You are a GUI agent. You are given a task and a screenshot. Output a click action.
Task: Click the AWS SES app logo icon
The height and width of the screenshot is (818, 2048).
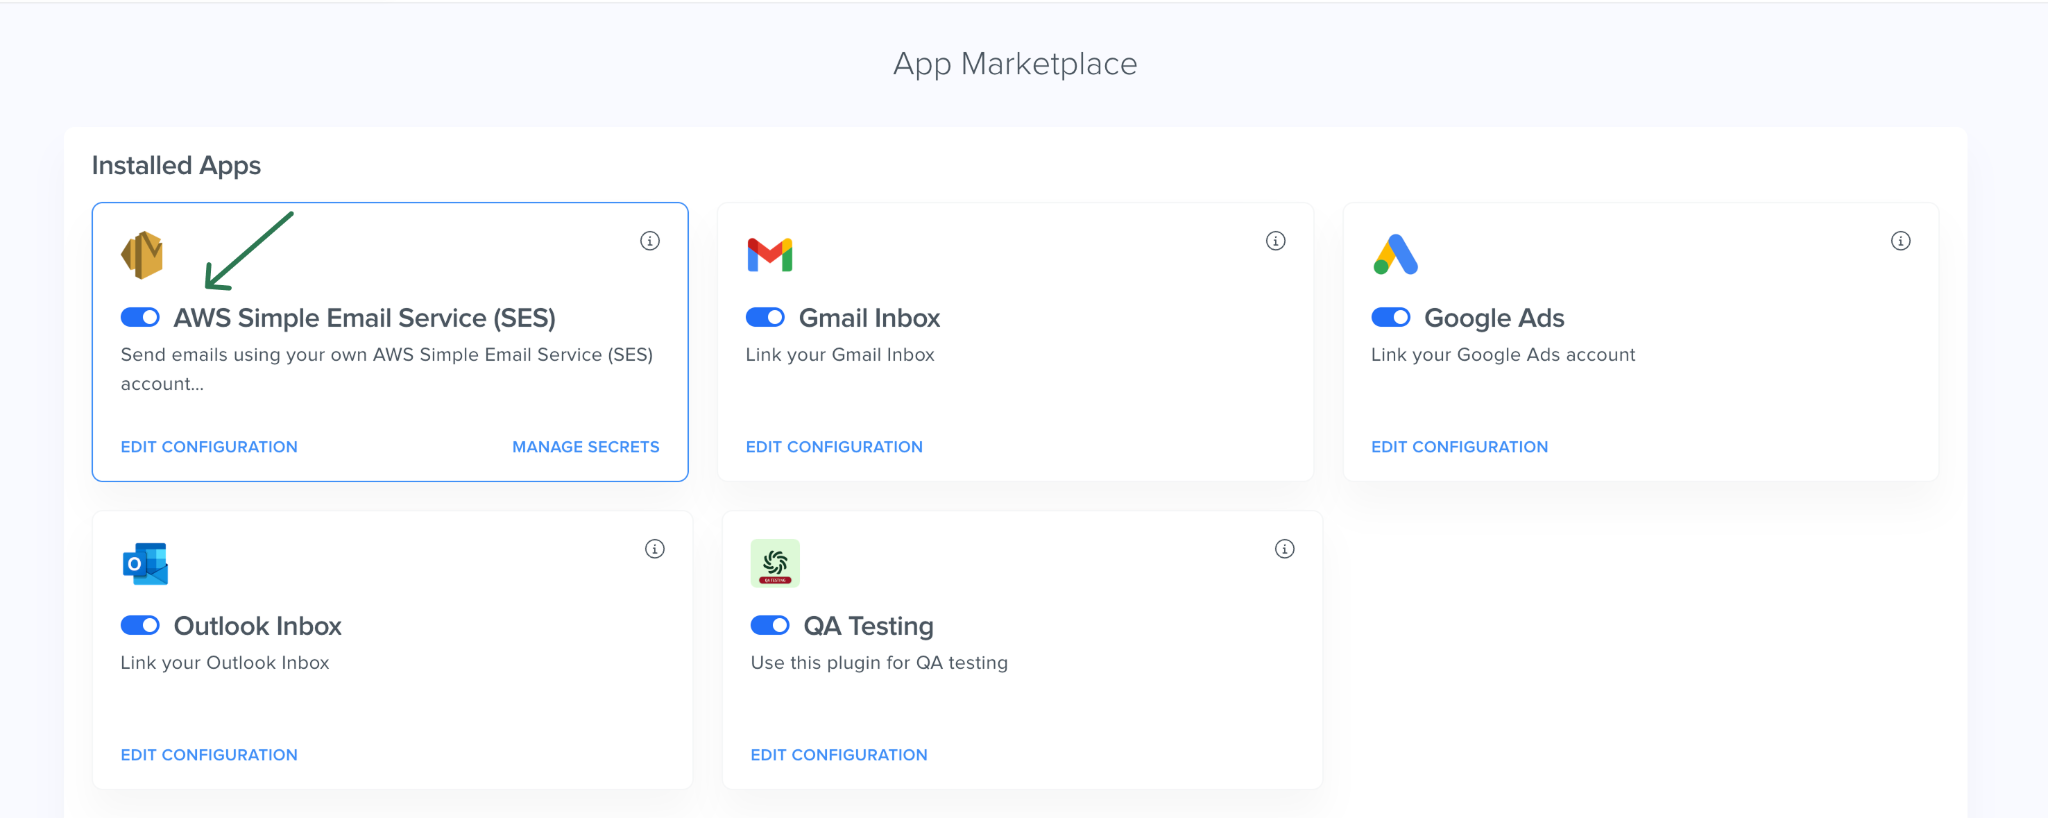click(x=142, y=255)
